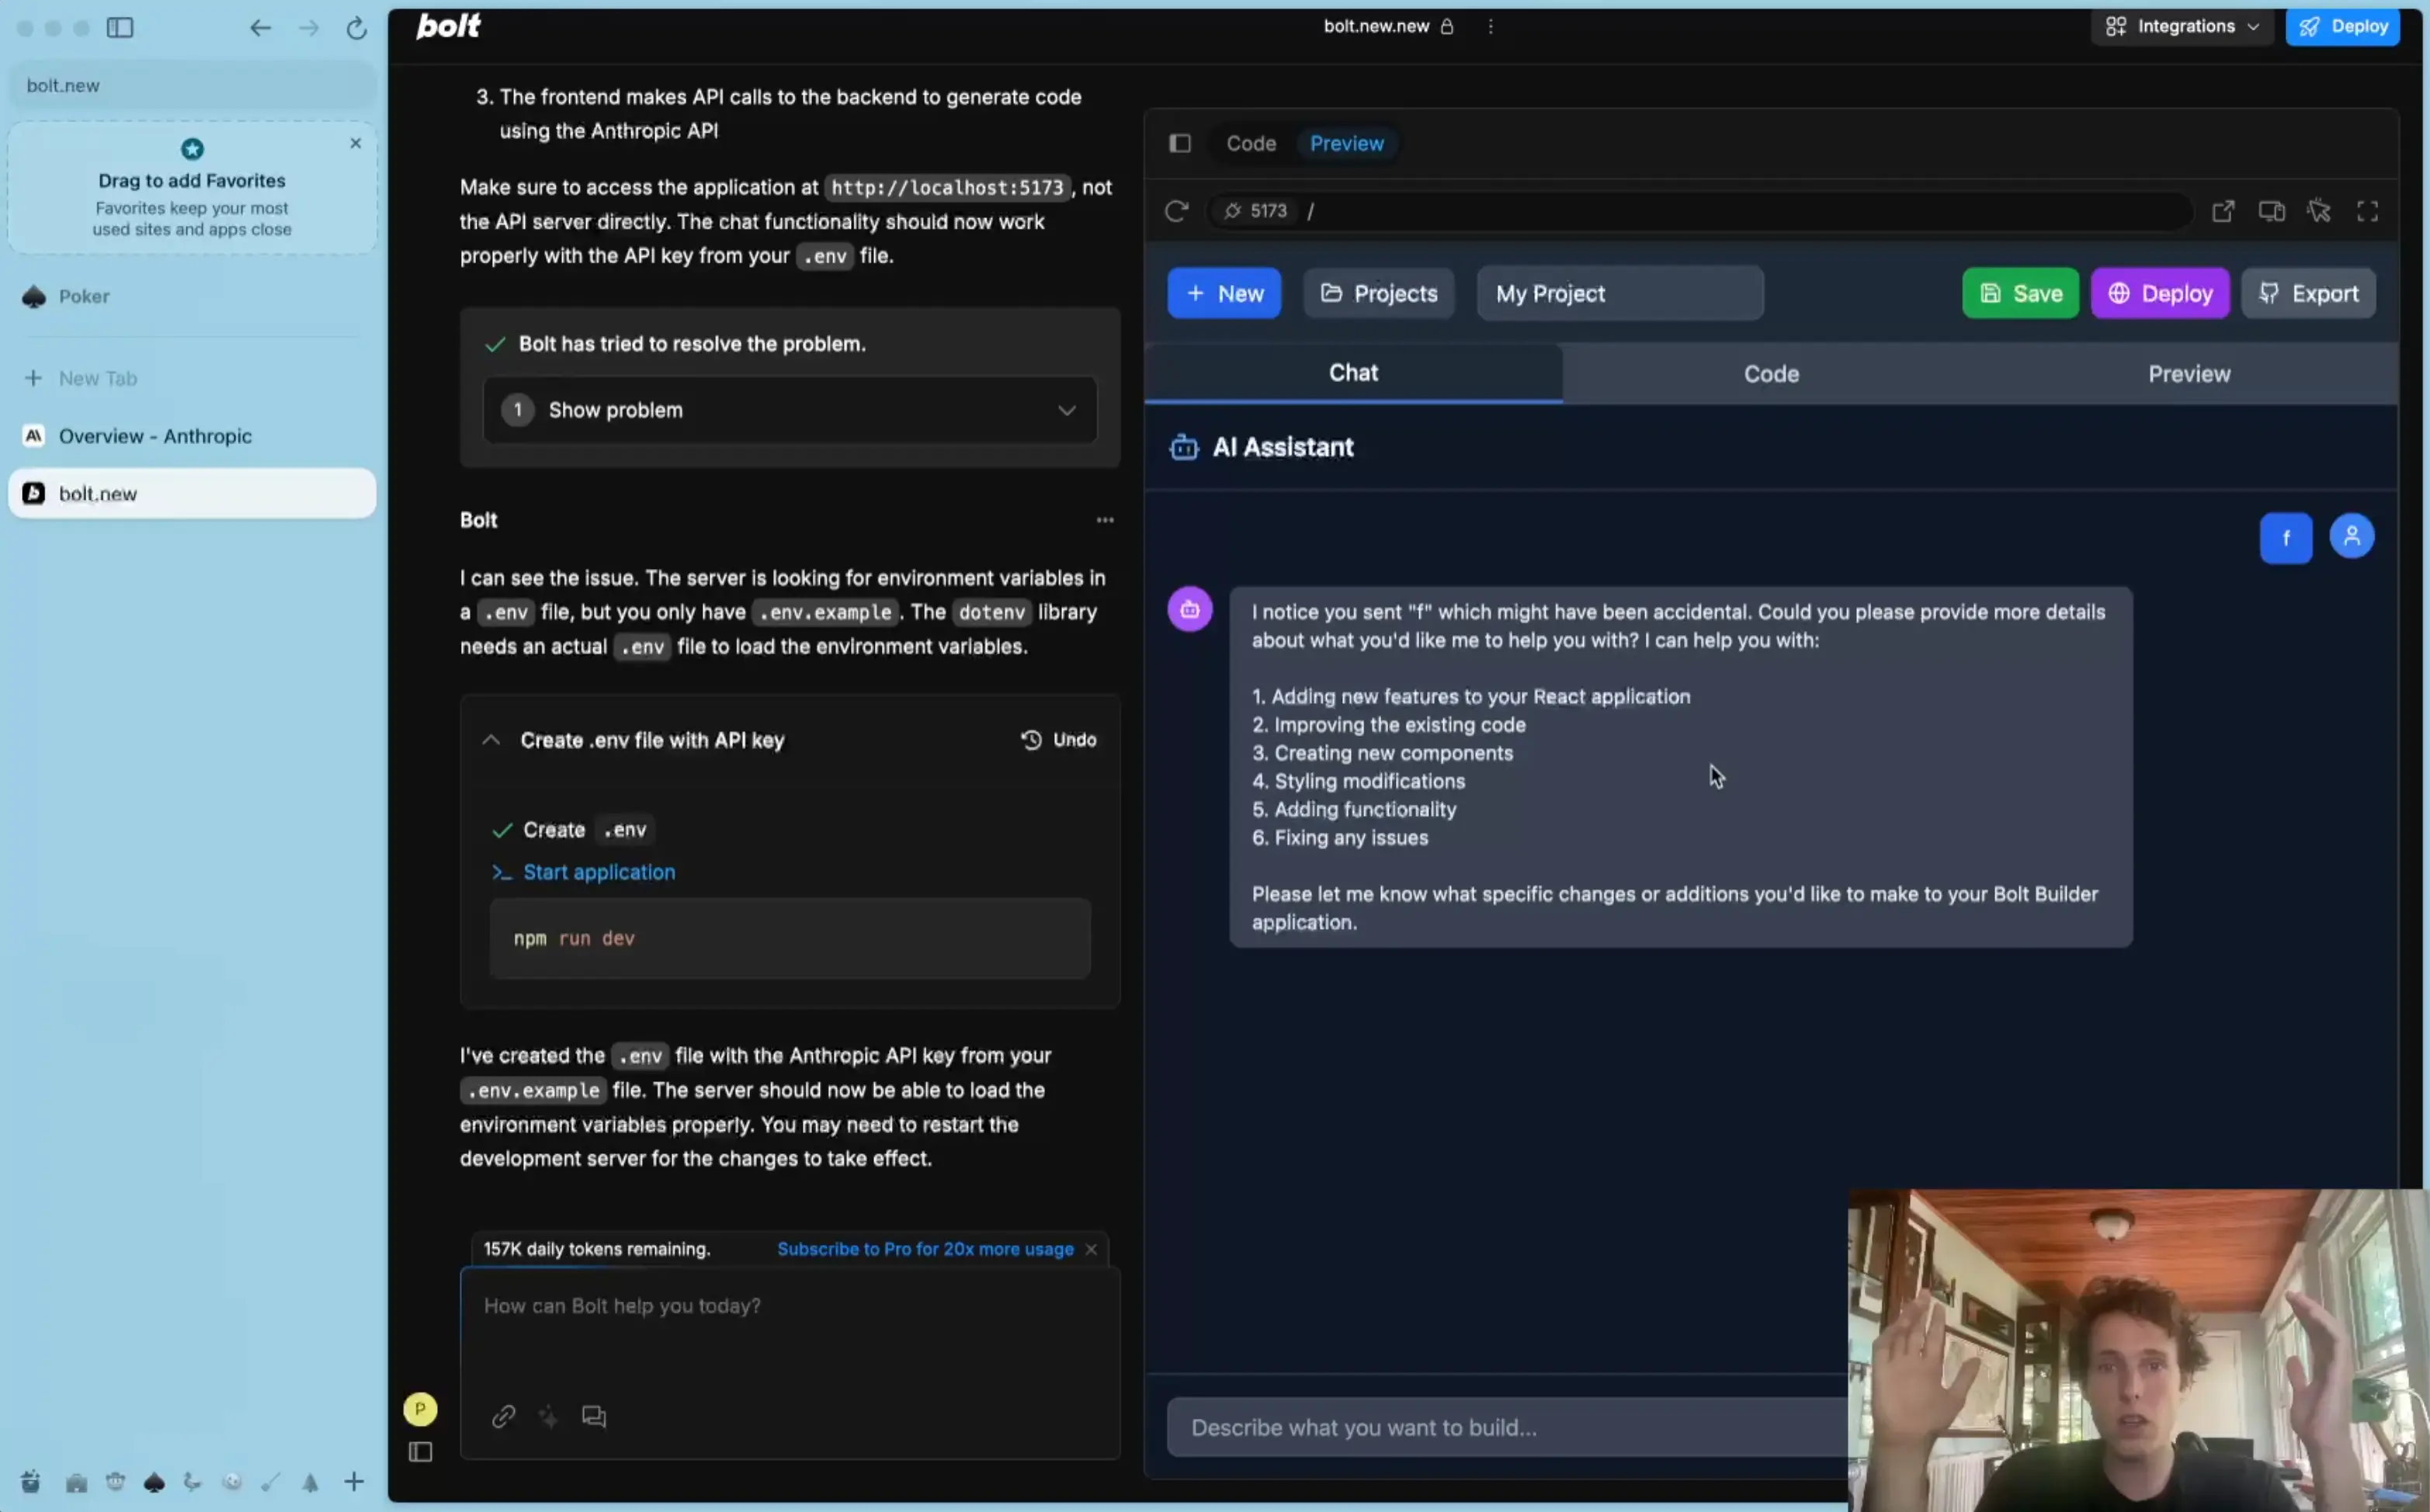Open the inner Preview tab
This screenshot has height=1512, width=2430.
[2189, 374]
